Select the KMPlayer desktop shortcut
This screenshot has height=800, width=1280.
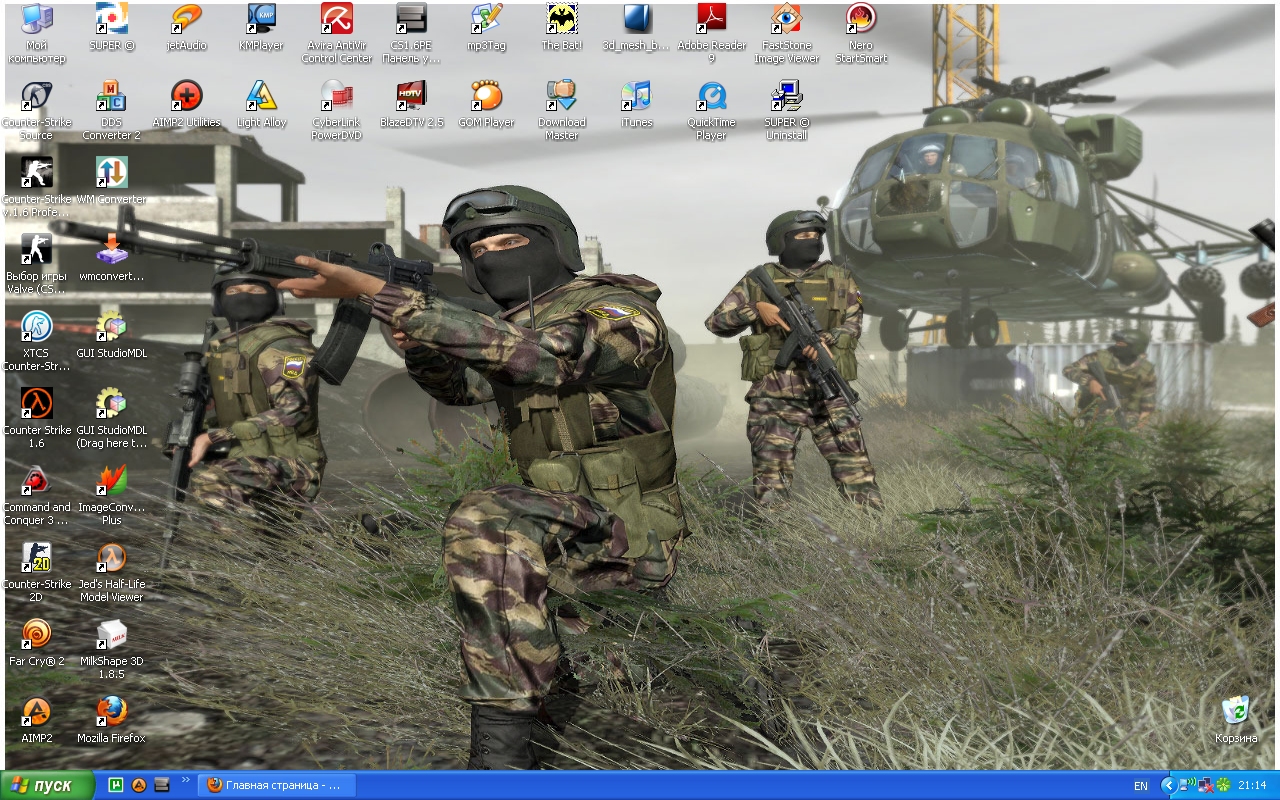tap(261, 20)
